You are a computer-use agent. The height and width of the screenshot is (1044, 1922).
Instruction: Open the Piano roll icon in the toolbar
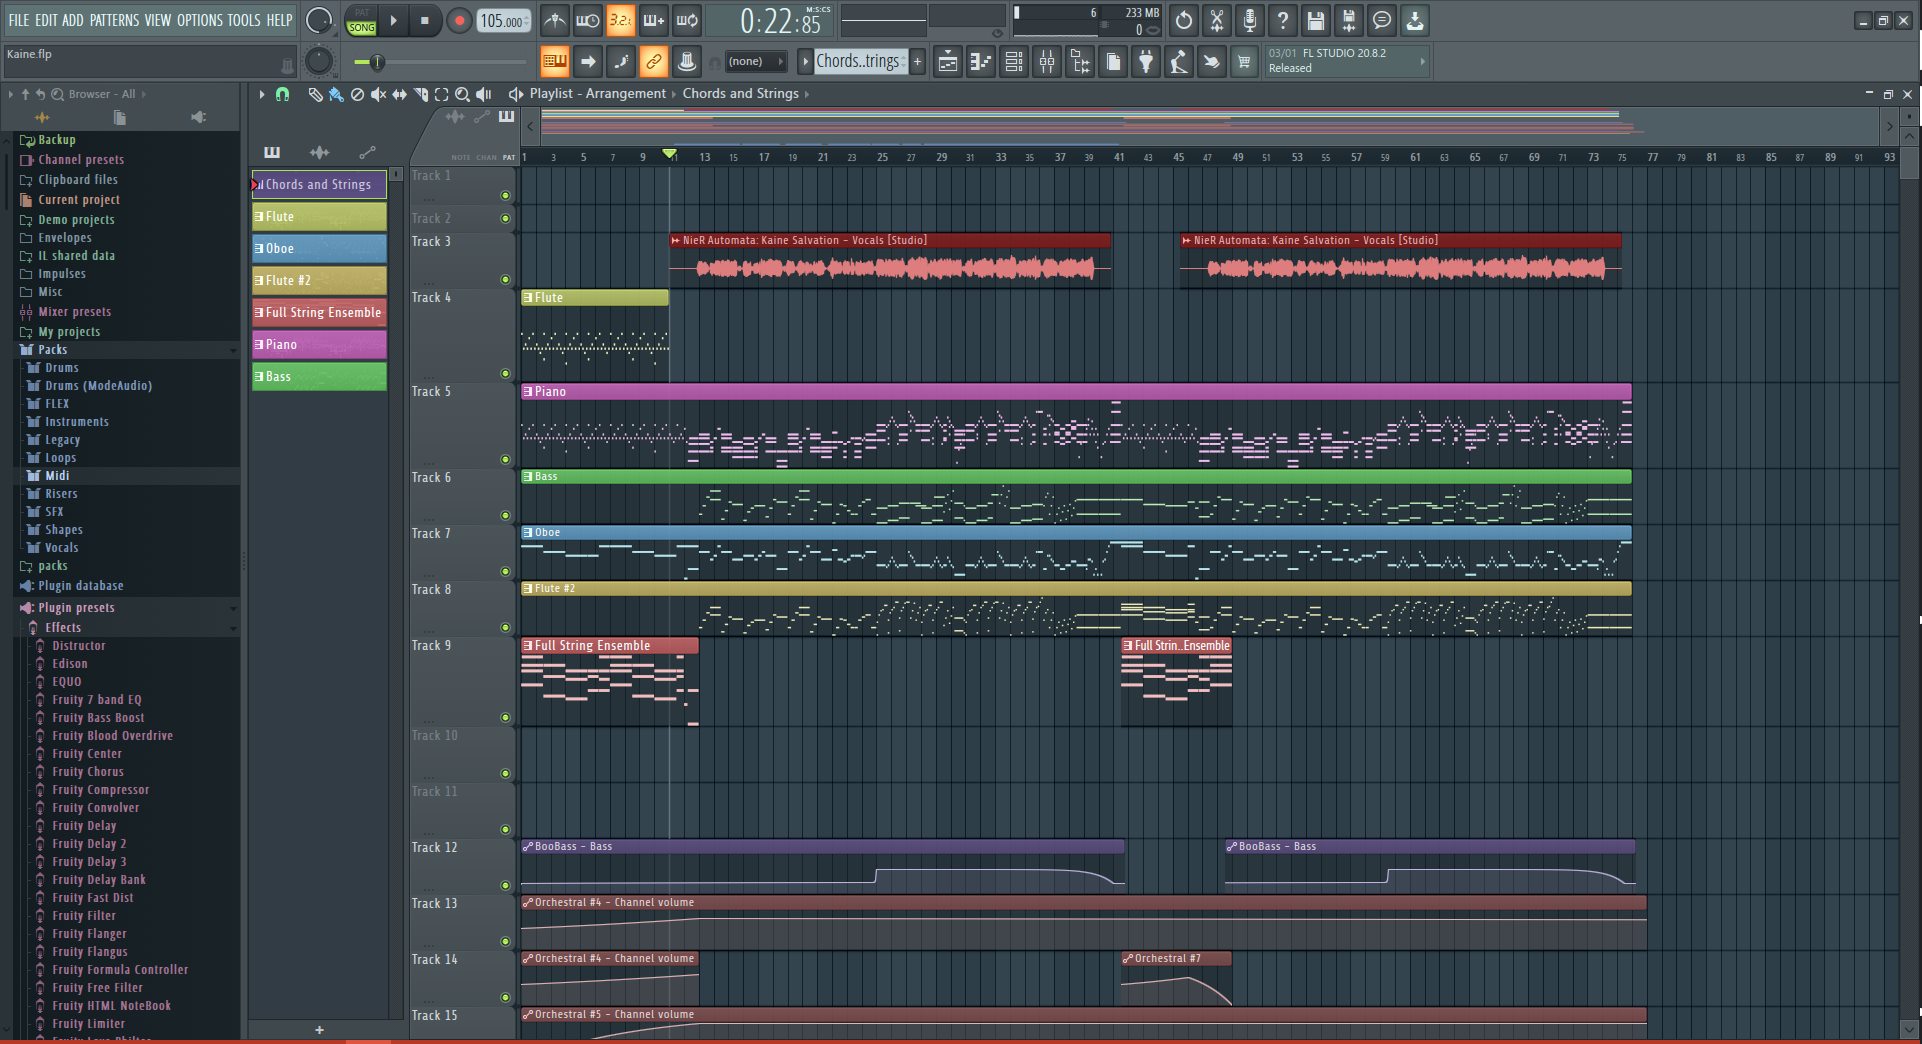coord(980,61)
